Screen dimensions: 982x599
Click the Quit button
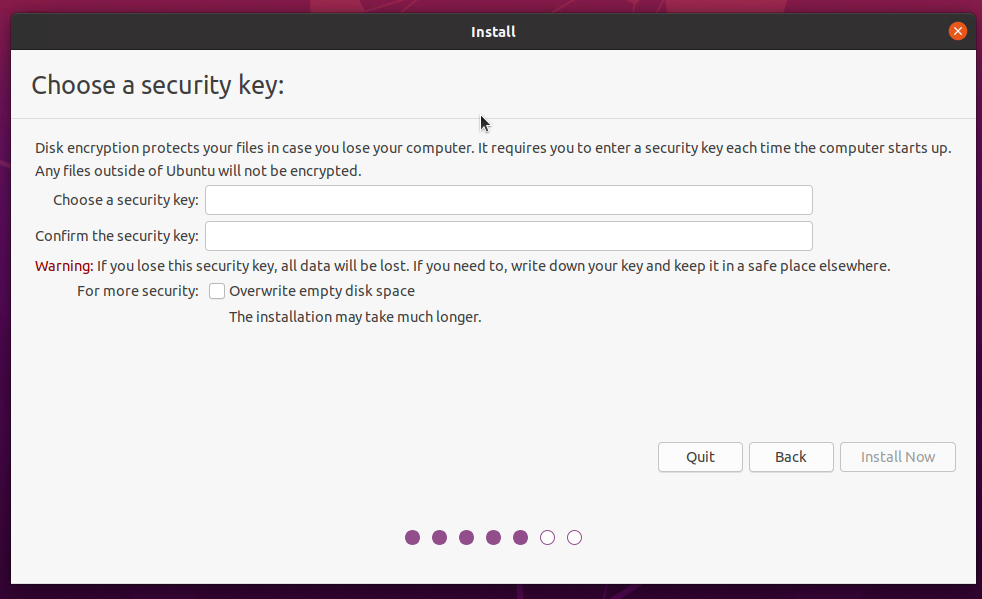click(x=700, y=457)
